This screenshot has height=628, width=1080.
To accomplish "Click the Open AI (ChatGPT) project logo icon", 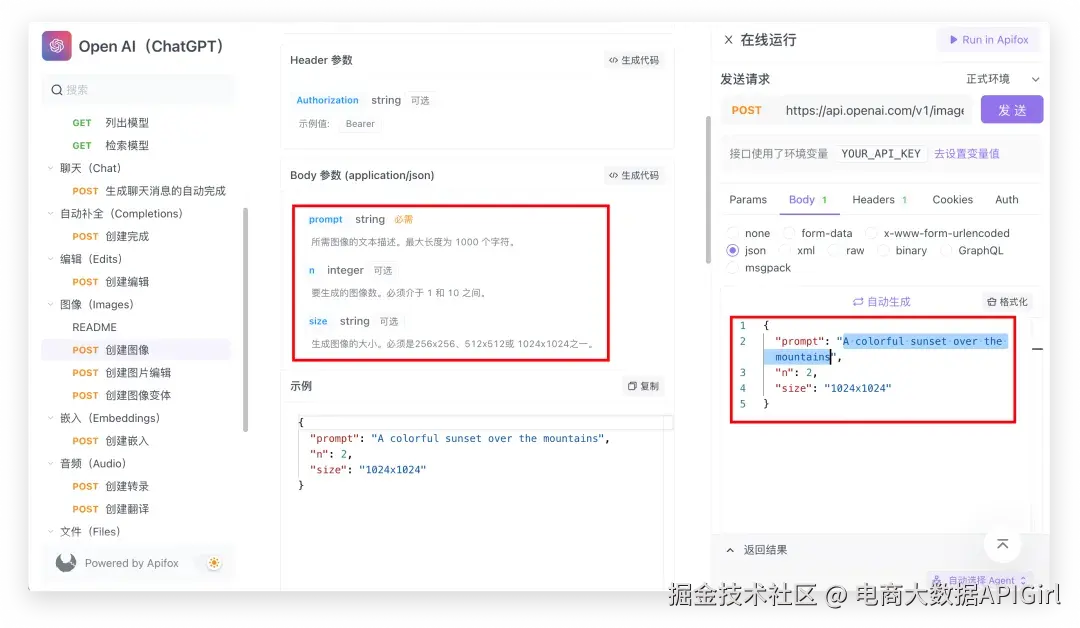I will click(57, 45).
